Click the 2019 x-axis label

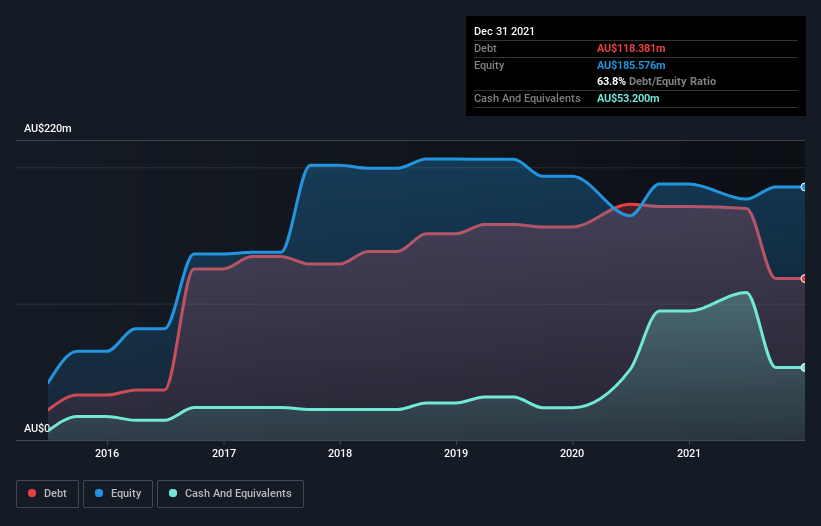click(456, 453)
